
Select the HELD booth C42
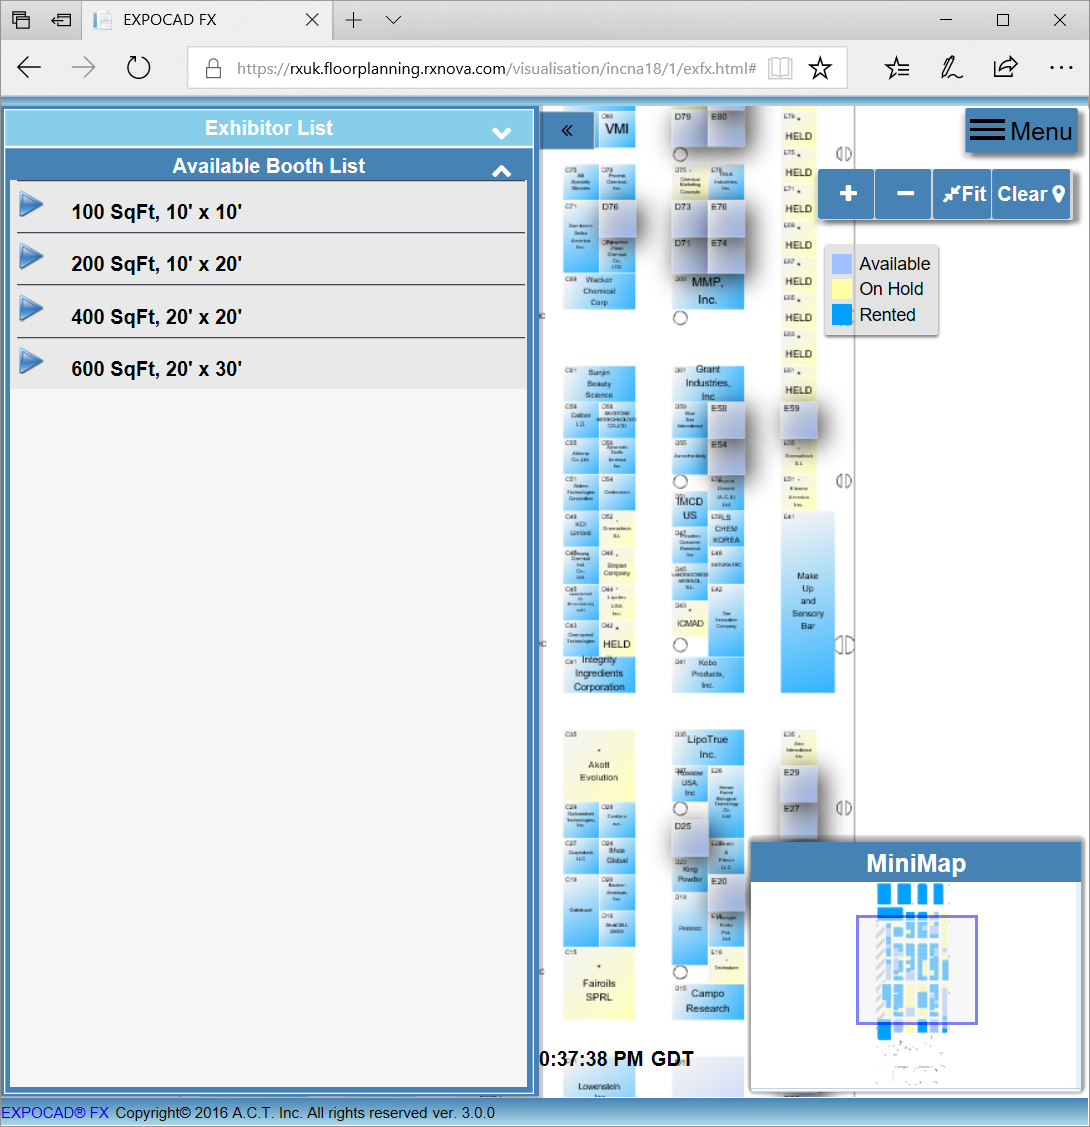point(617,638)
